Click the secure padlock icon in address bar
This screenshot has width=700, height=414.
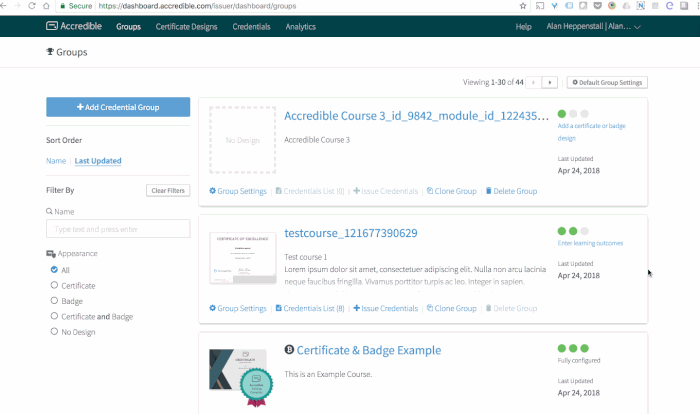point(62,6)
